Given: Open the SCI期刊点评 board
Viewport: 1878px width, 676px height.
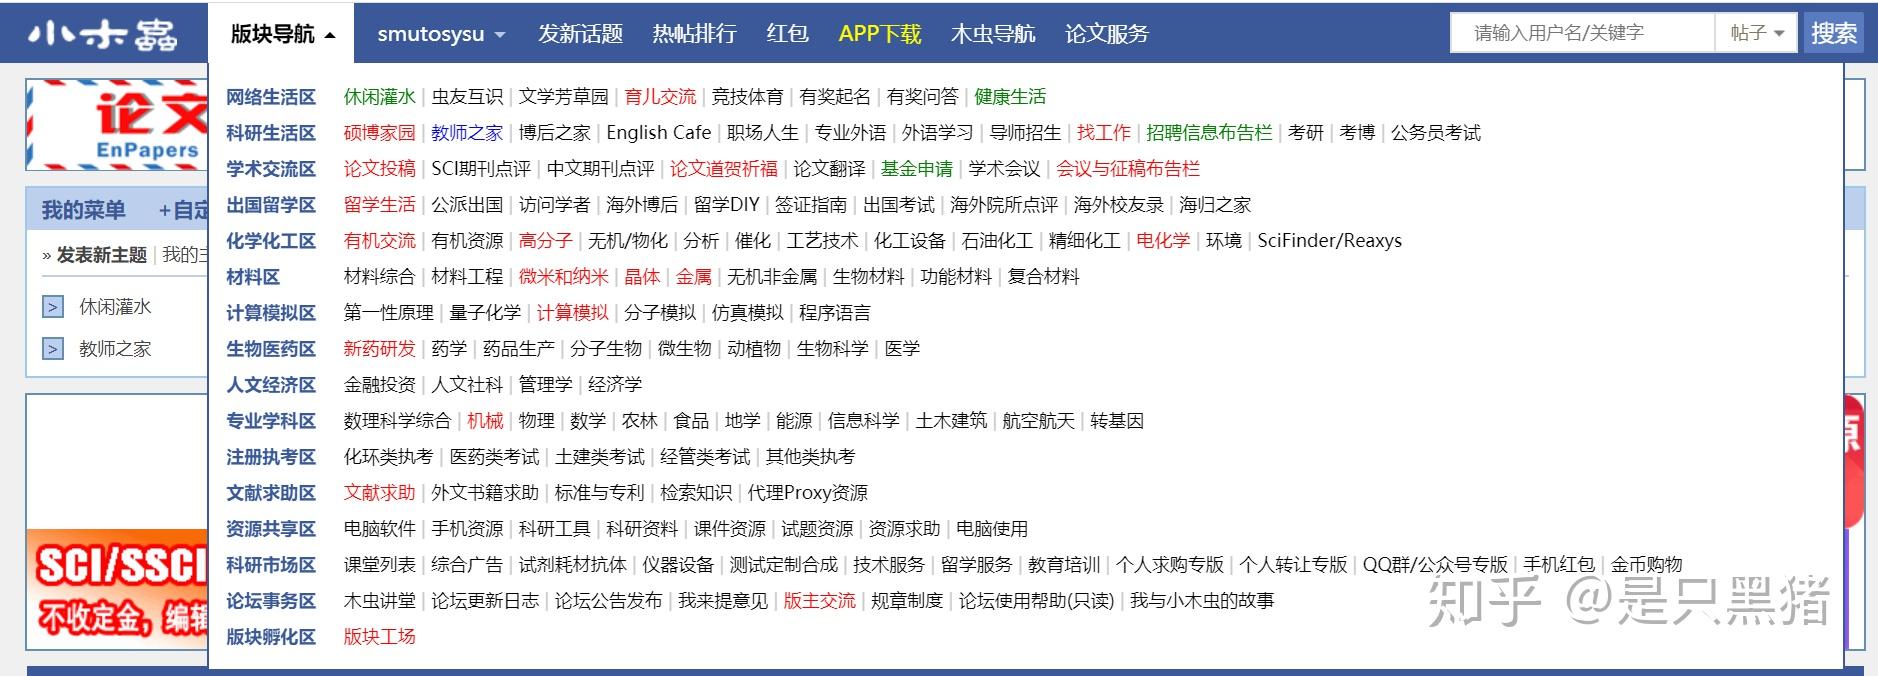Looking at the screenshot, I should point(481,169).
